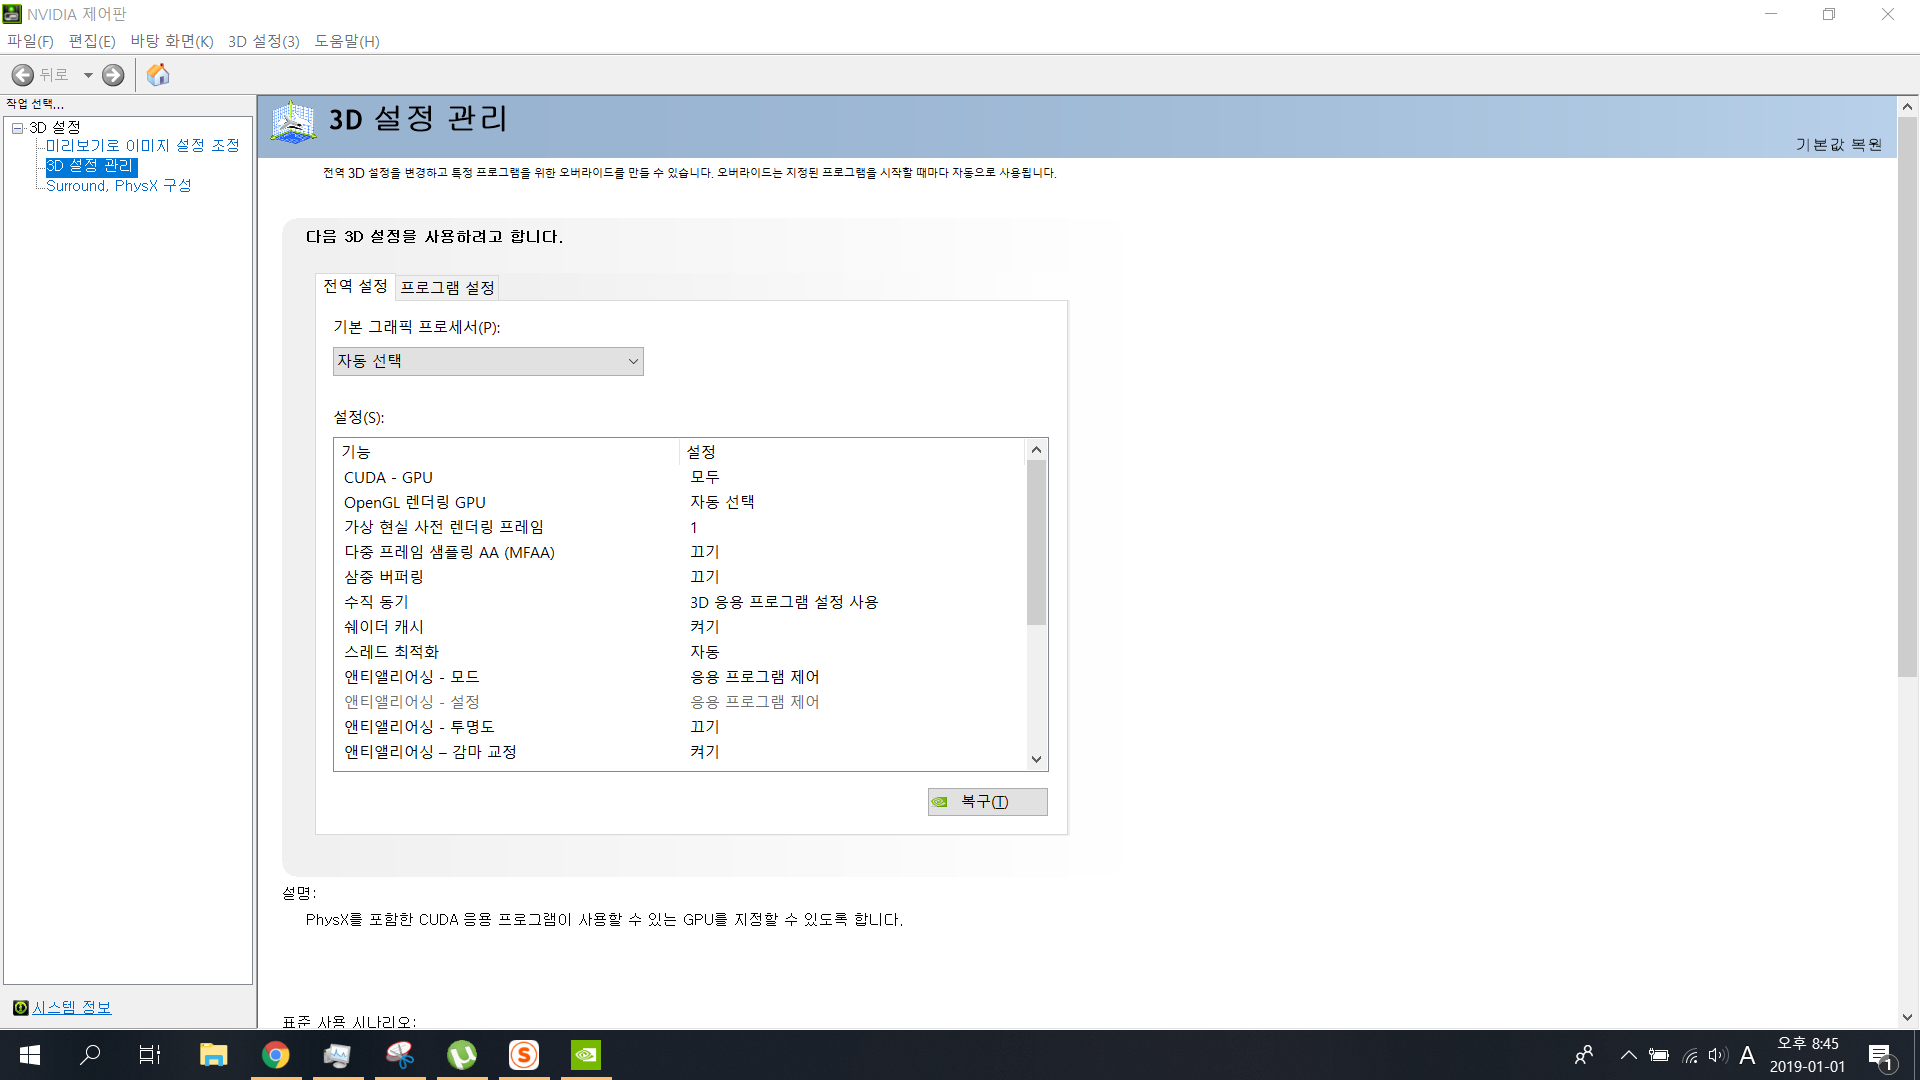Open the 도움말(H) menu
Viewport: 1920px width, 1080px height.
(347, 41)
